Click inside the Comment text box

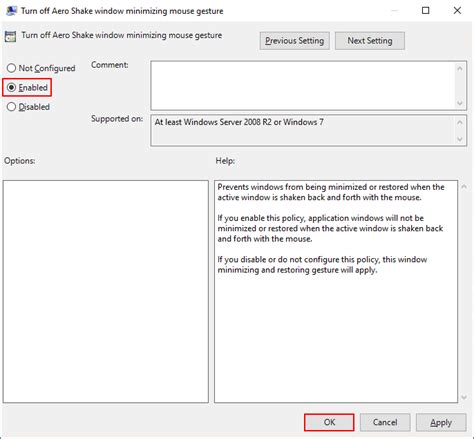[x=303, y=85]
